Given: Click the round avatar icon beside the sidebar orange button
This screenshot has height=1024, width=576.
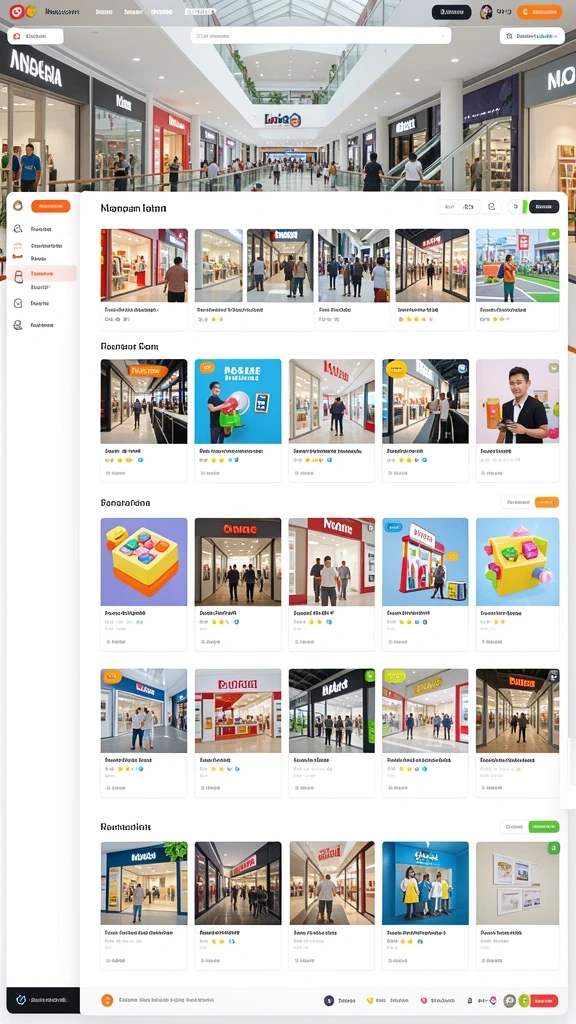Looking at the screenshot, I should (18, 206).
